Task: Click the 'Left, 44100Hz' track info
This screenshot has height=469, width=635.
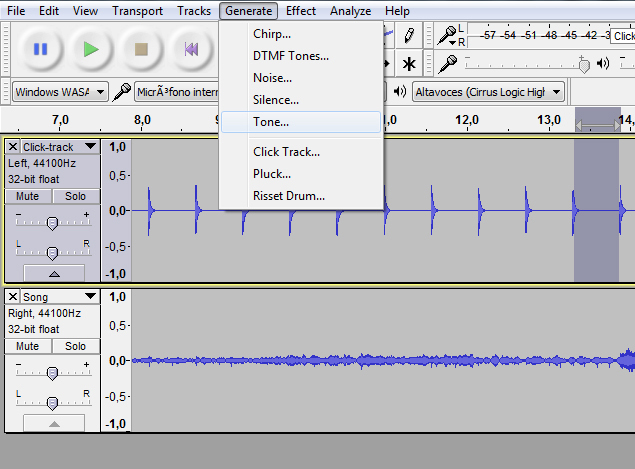Action: point(42,163)
